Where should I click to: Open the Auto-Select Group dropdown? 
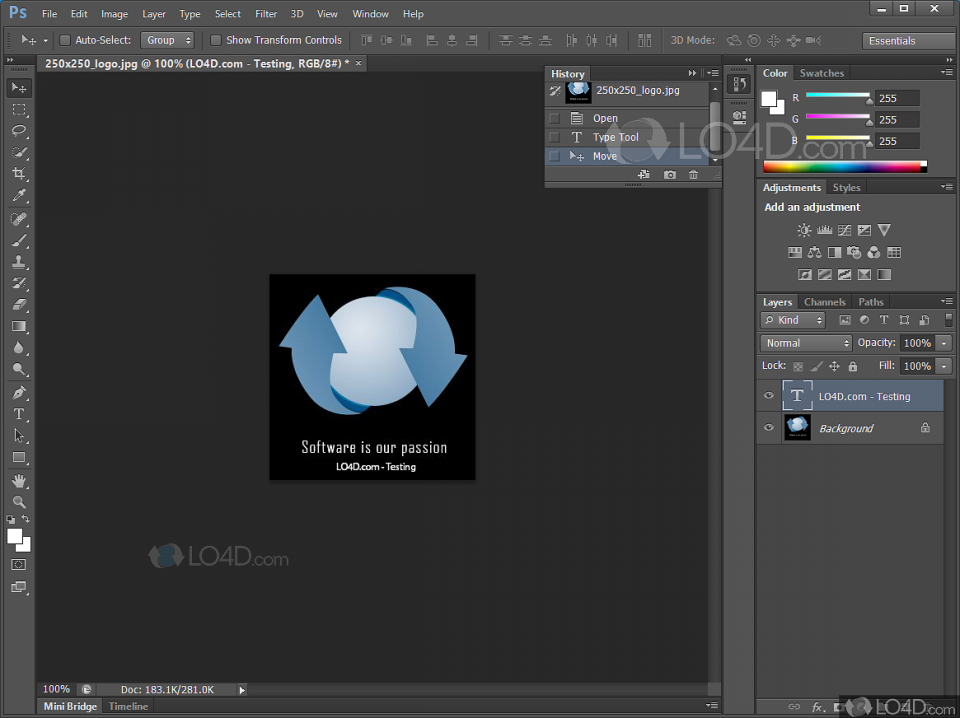(x=168, y=40)
